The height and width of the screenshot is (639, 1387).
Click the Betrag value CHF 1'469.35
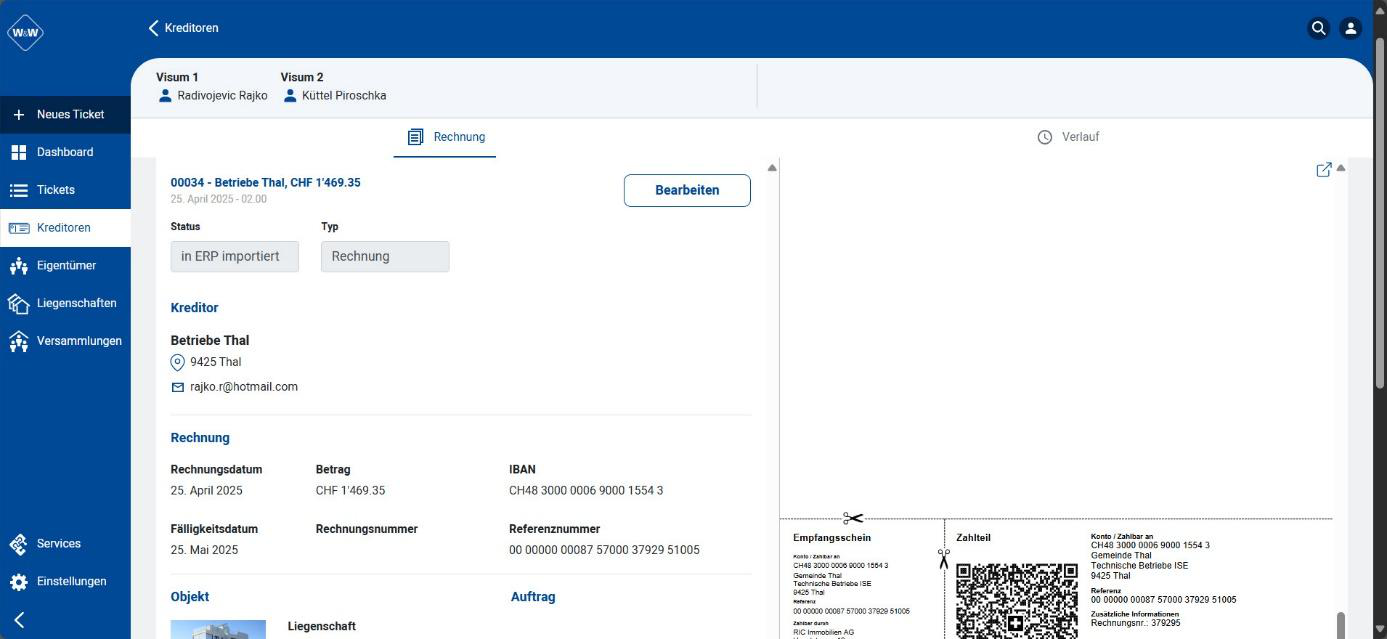pos(350,491)
